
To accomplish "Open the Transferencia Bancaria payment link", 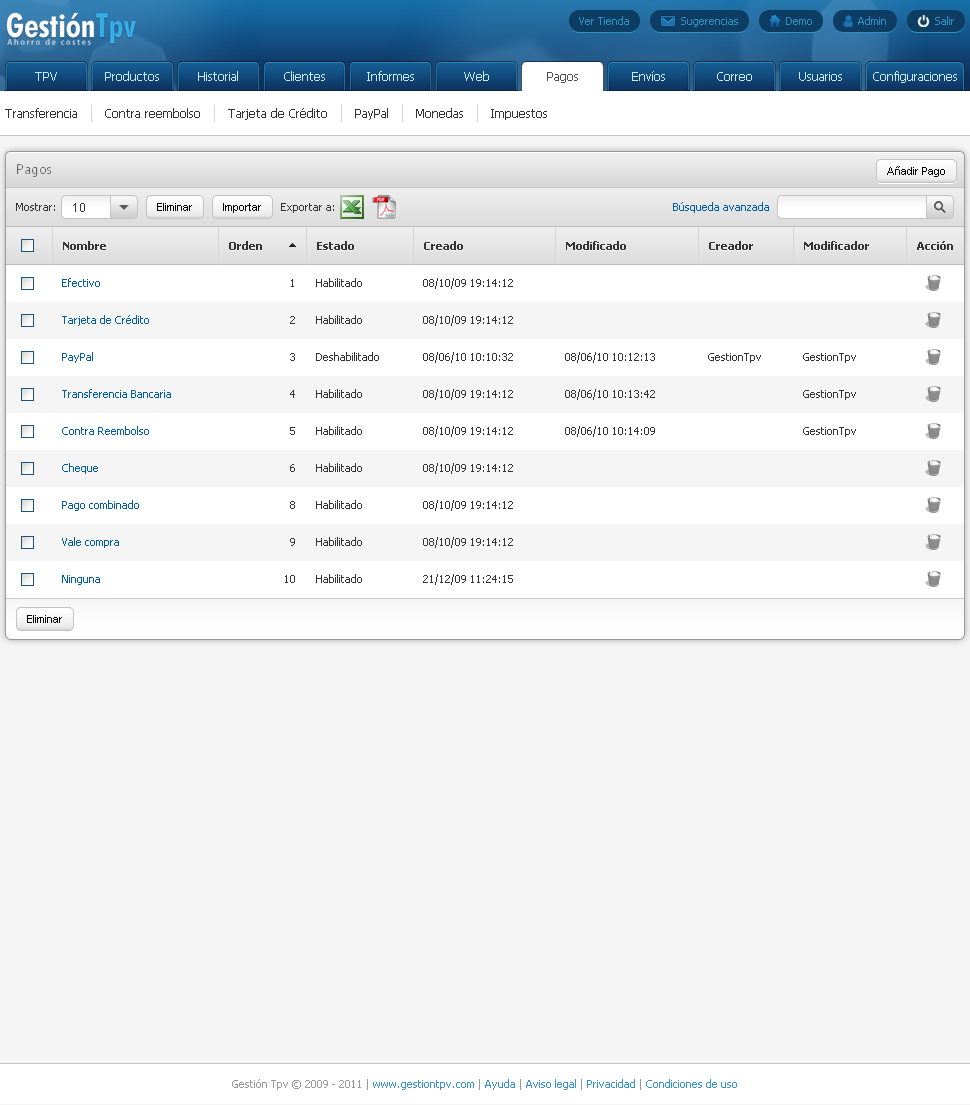I will click(x=116, y=394).
